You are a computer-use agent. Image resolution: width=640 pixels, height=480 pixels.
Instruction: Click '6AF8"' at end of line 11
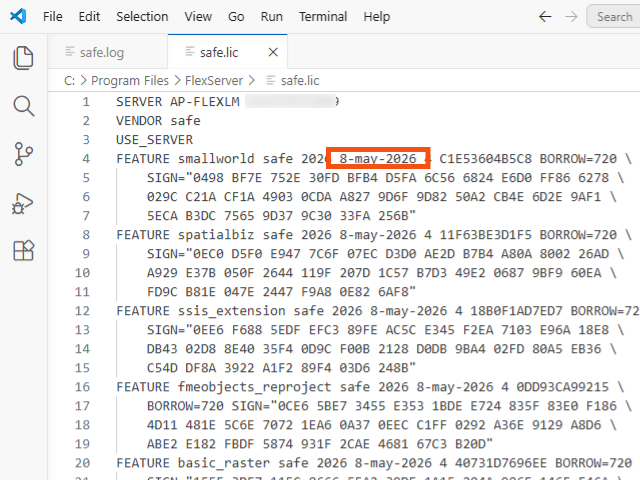[x=397, y=292]
